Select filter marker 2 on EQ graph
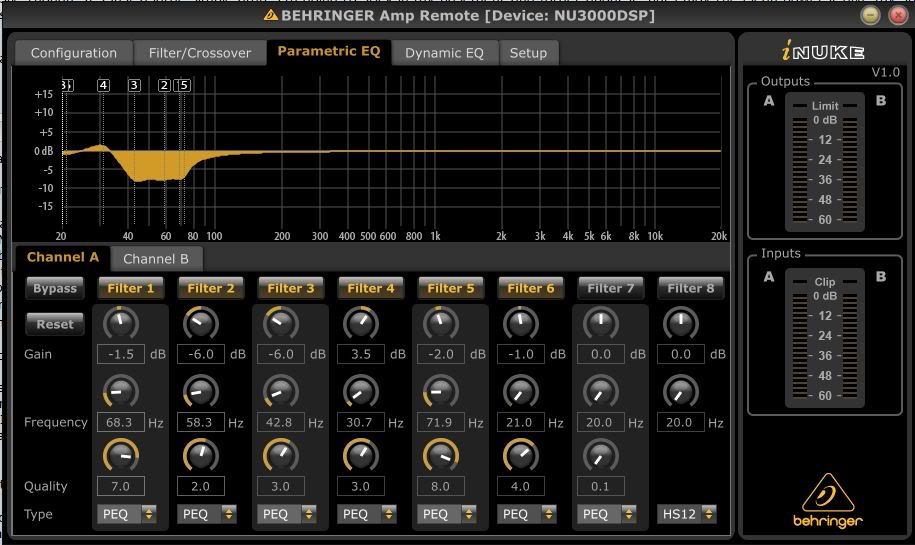Image resolution: width=915 pixels, height=545 pixels. [165, 85]
